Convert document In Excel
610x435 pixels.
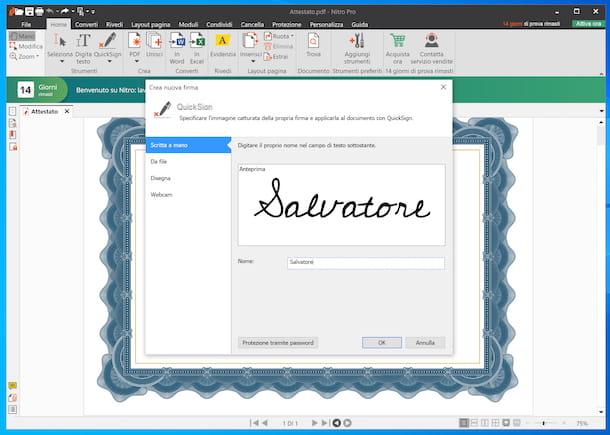(x=197, y=49)
